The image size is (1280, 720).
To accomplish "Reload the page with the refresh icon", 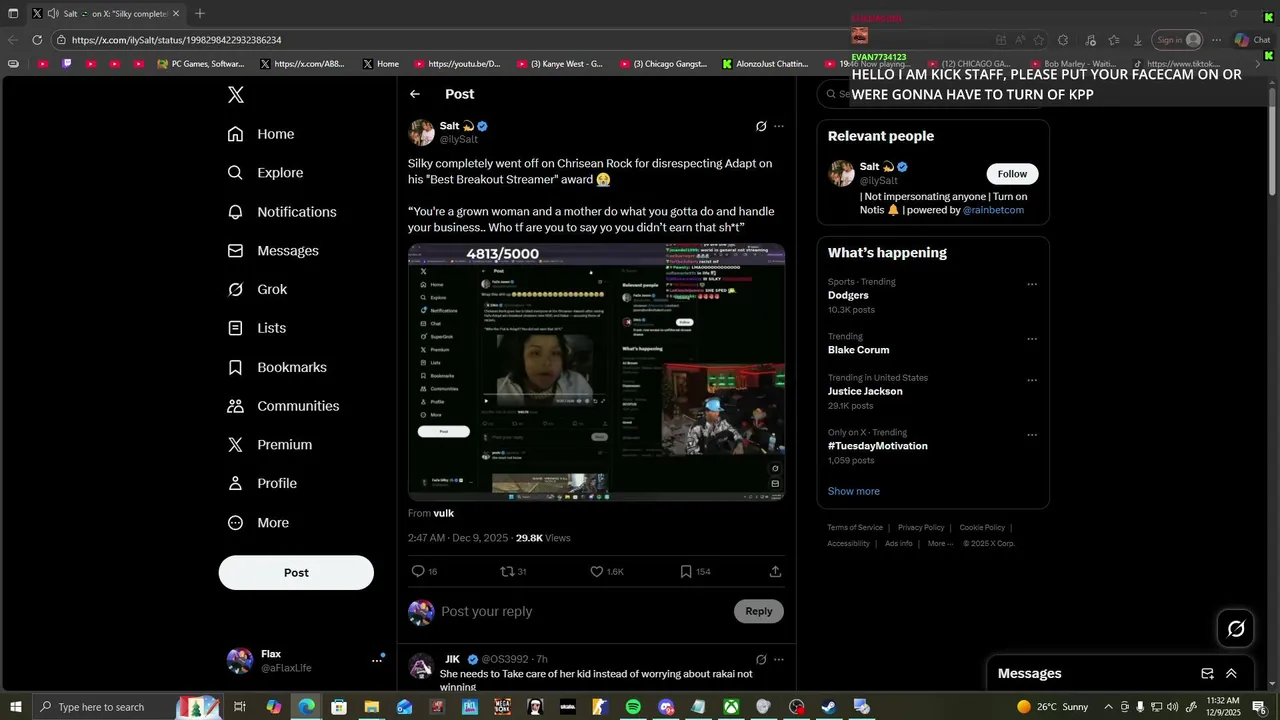I will click(37, 40).
